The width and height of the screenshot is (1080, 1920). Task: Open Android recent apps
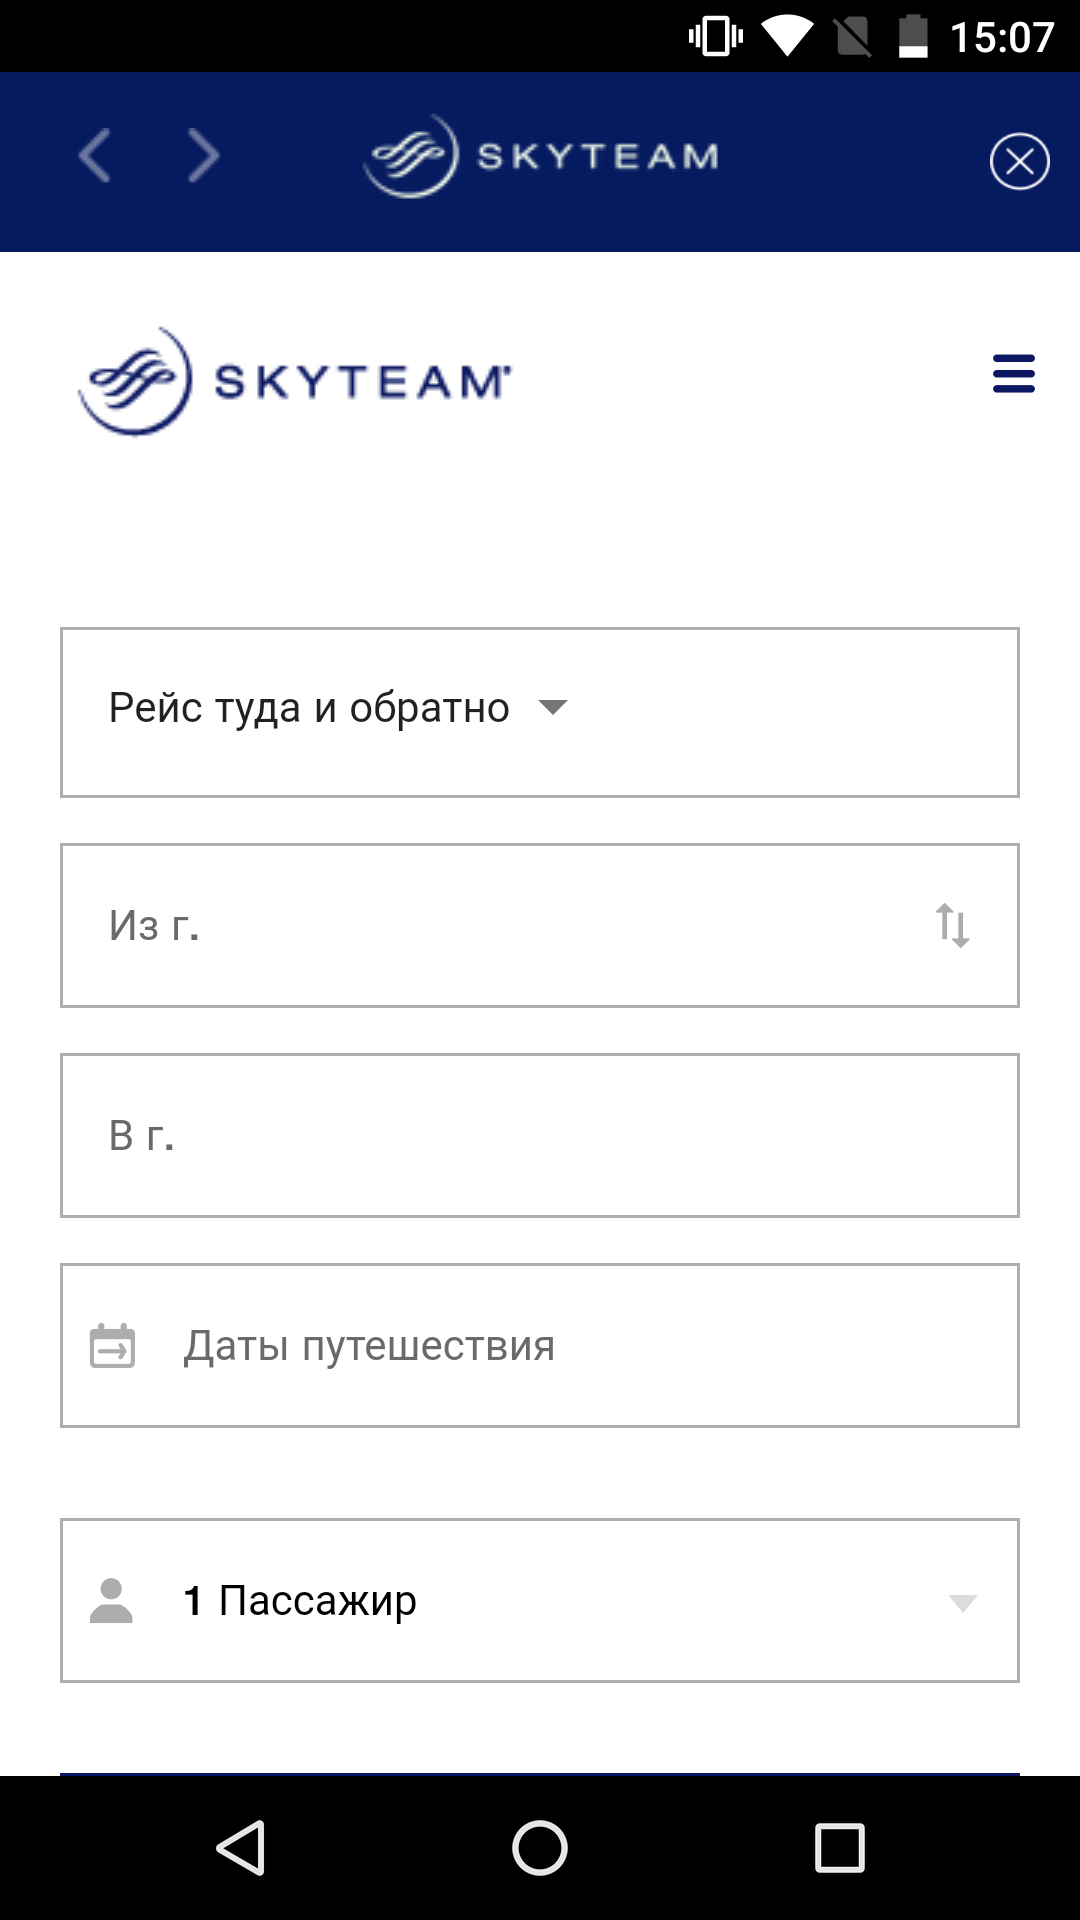pyautogui.click(x=839, y=1847)
